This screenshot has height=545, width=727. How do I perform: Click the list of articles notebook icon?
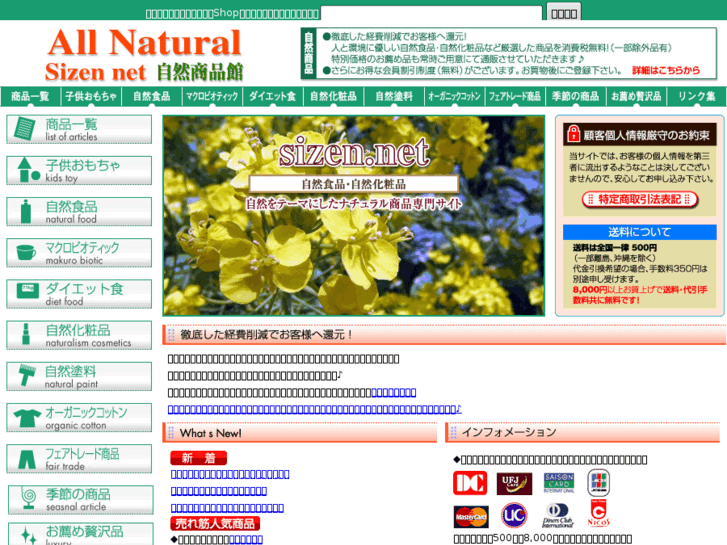coord(24,128)
